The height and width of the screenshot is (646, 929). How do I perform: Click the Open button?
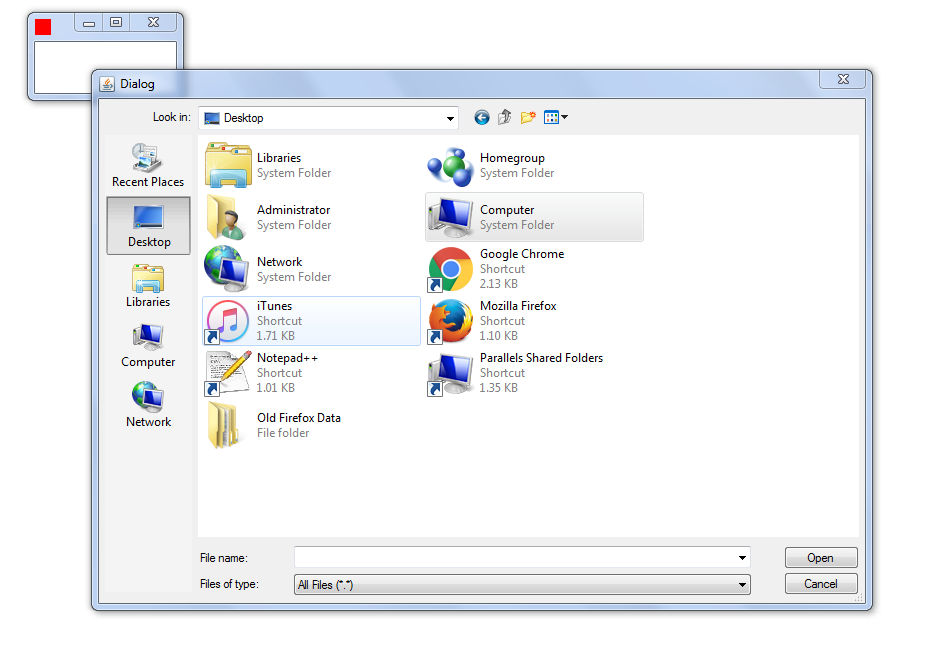820,558
